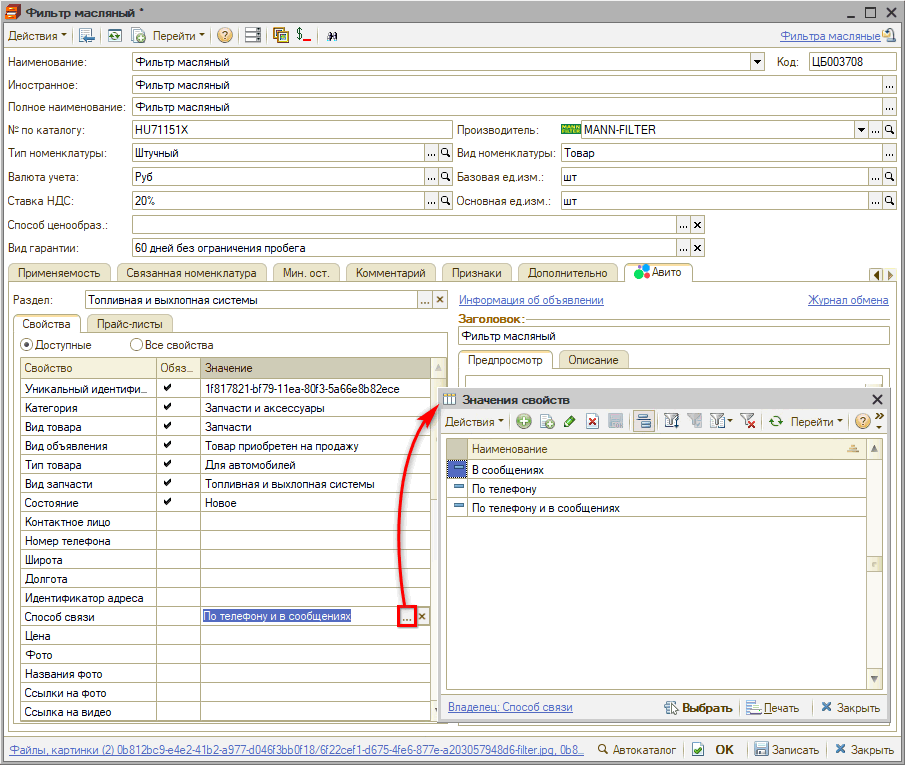Click the green Add icon in Значения свойств
This screenshot has height=765, width=905.
523,422
